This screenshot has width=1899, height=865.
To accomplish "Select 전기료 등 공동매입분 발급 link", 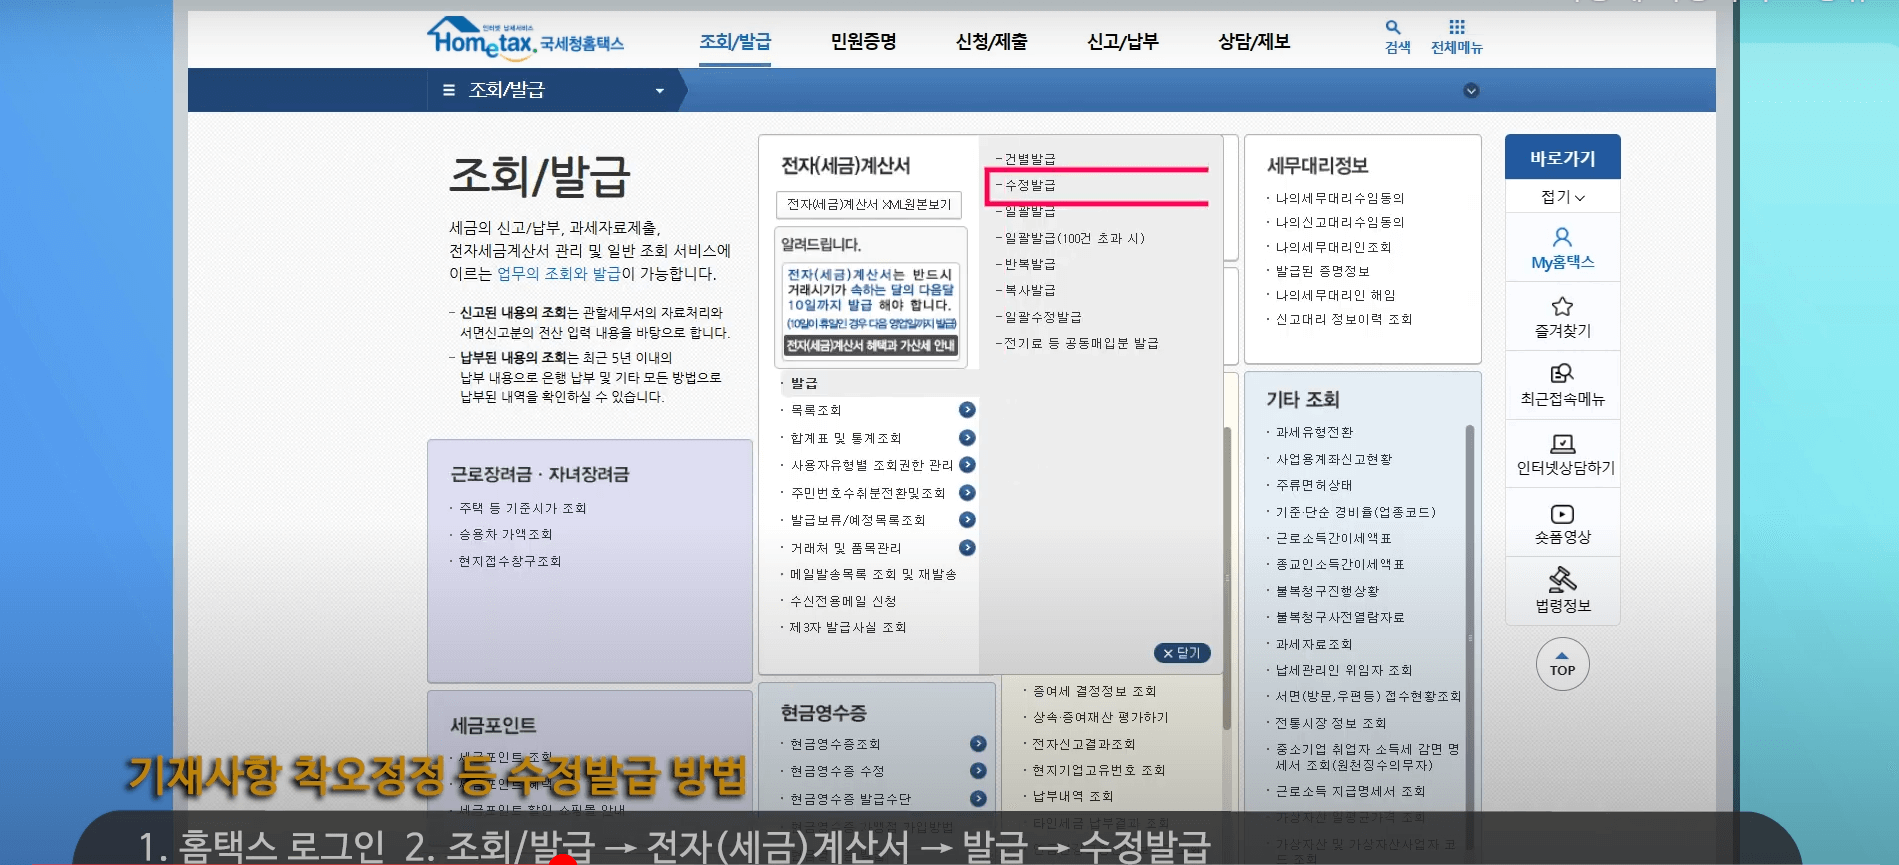I will [1080, 343].
